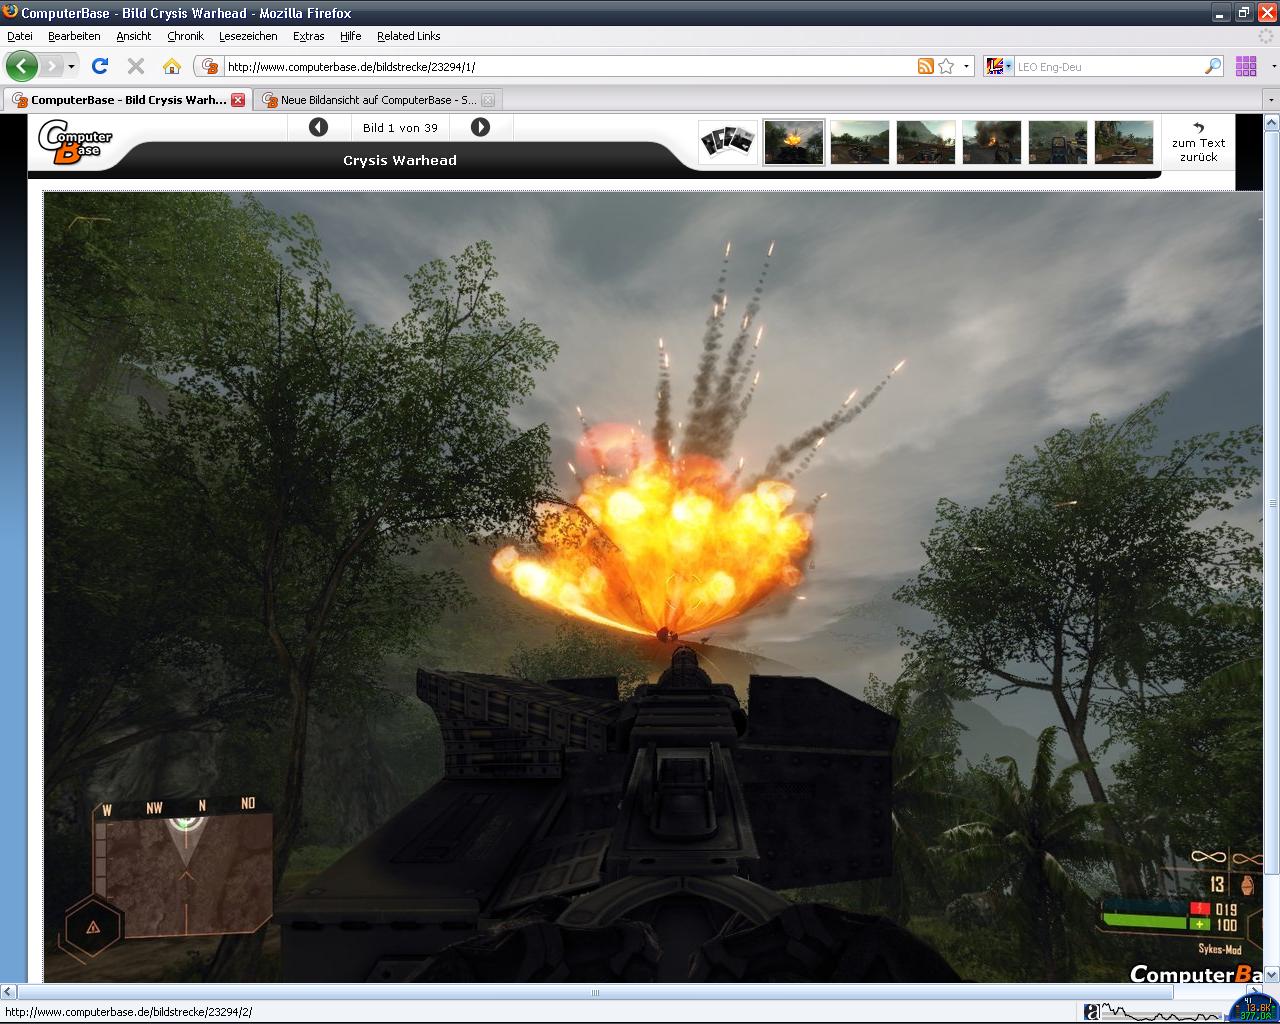The height and width of the screenshot is (1024, 1280).
Task: Click the RSS feed icon
Action: 925,67
